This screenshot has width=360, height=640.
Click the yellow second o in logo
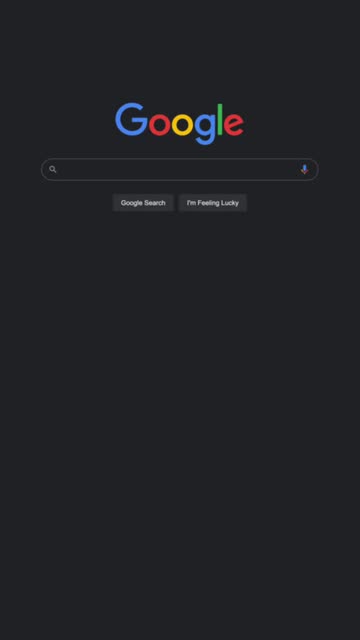pos(182,124)
